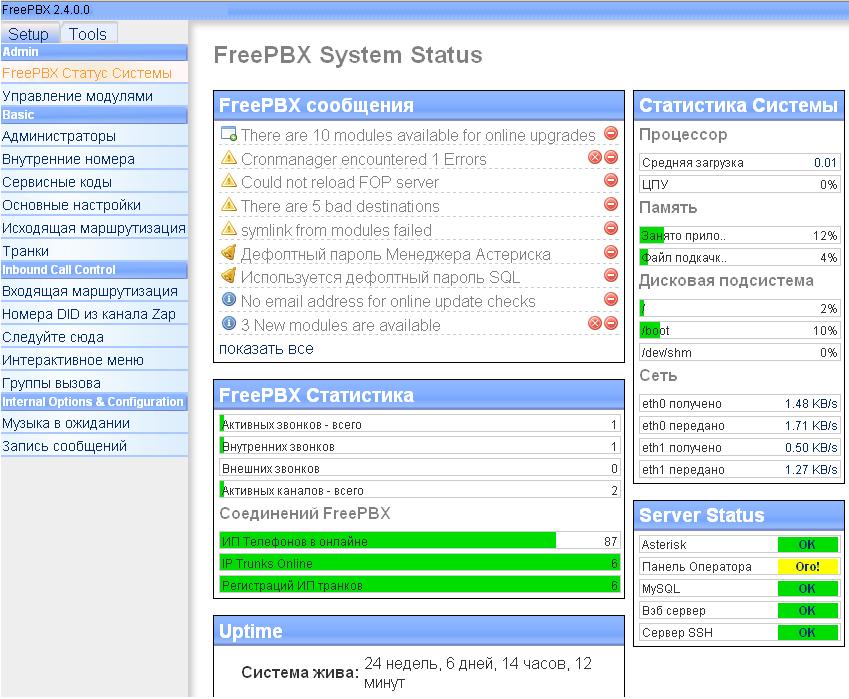This screenshot has width=849, height=699.
Task: Dismiss the 'Could not reload FOP server' notice
Action: point(611,180)
